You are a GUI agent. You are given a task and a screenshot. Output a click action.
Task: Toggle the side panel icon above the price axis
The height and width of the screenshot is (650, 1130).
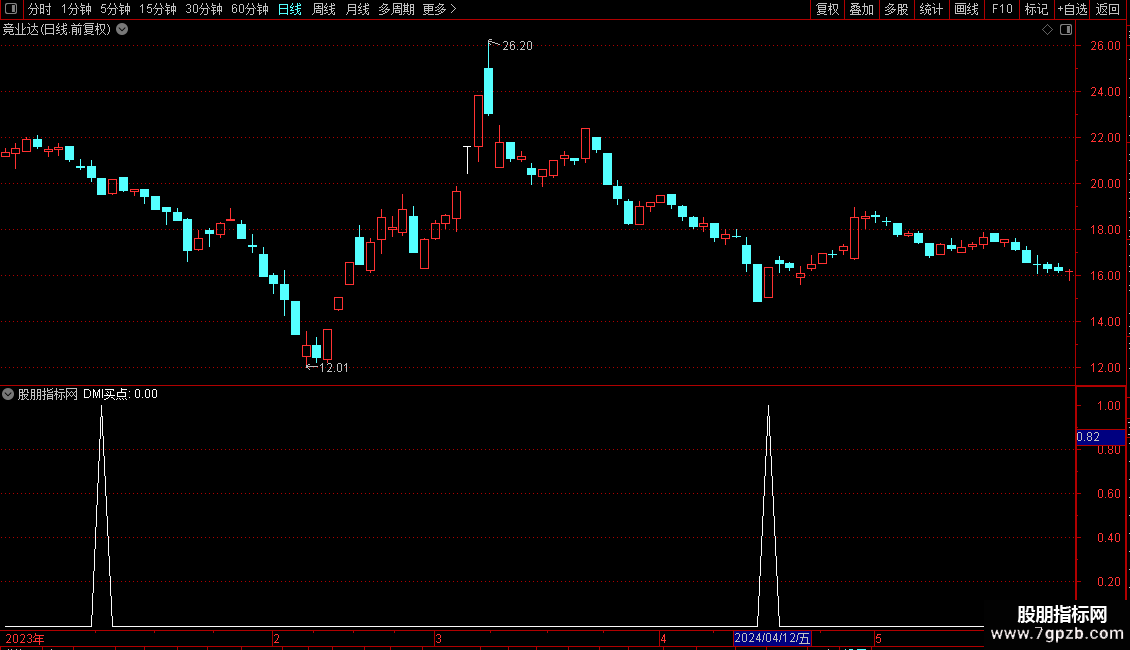click(x=1066, y=30)
